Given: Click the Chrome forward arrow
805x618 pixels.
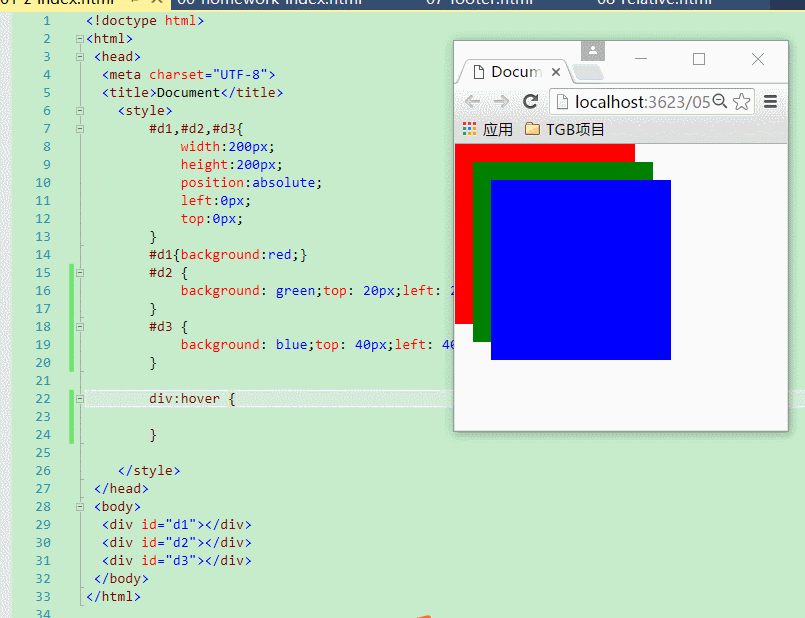Looking at the screenshot, I should (501, 102).
